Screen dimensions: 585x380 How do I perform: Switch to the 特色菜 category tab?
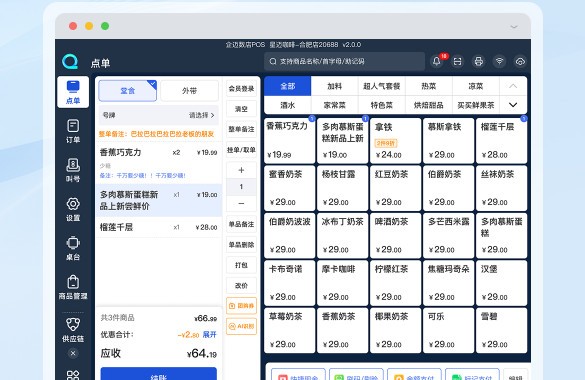click(382, 105)
